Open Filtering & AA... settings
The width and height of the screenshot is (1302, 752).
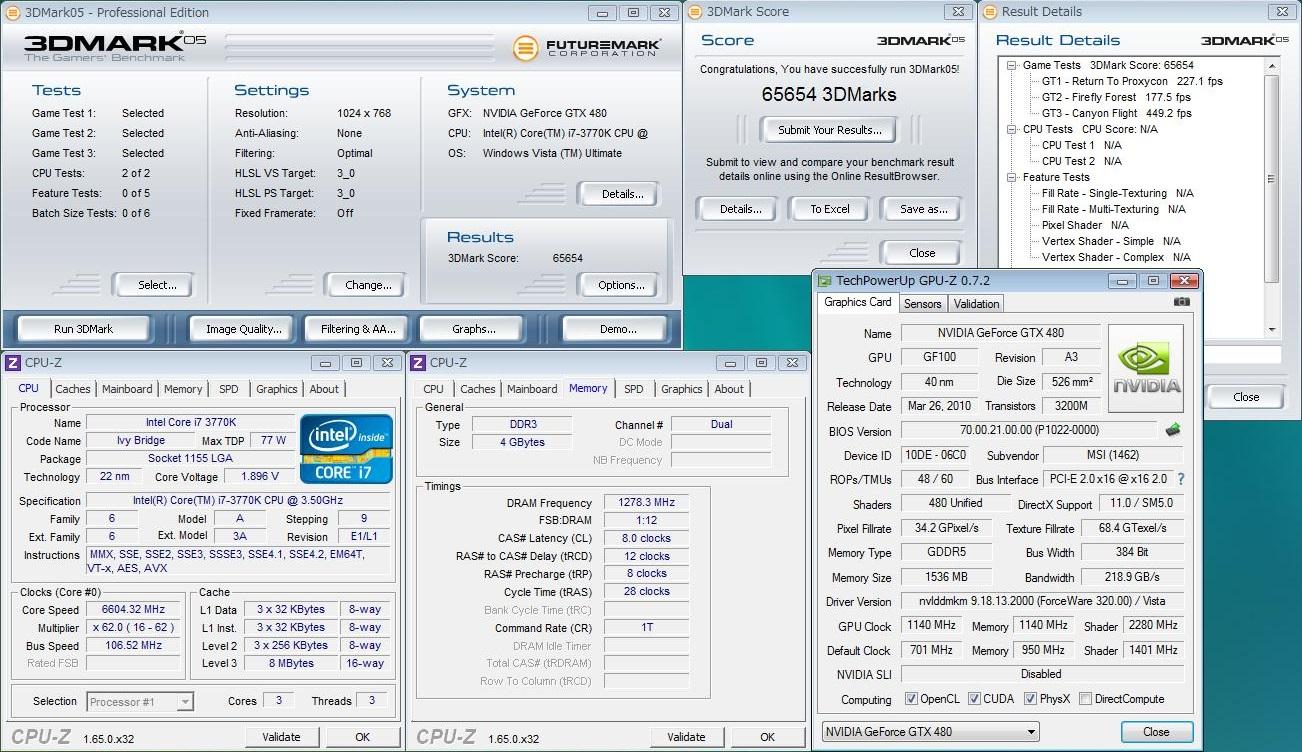click(x=358, y=329)
